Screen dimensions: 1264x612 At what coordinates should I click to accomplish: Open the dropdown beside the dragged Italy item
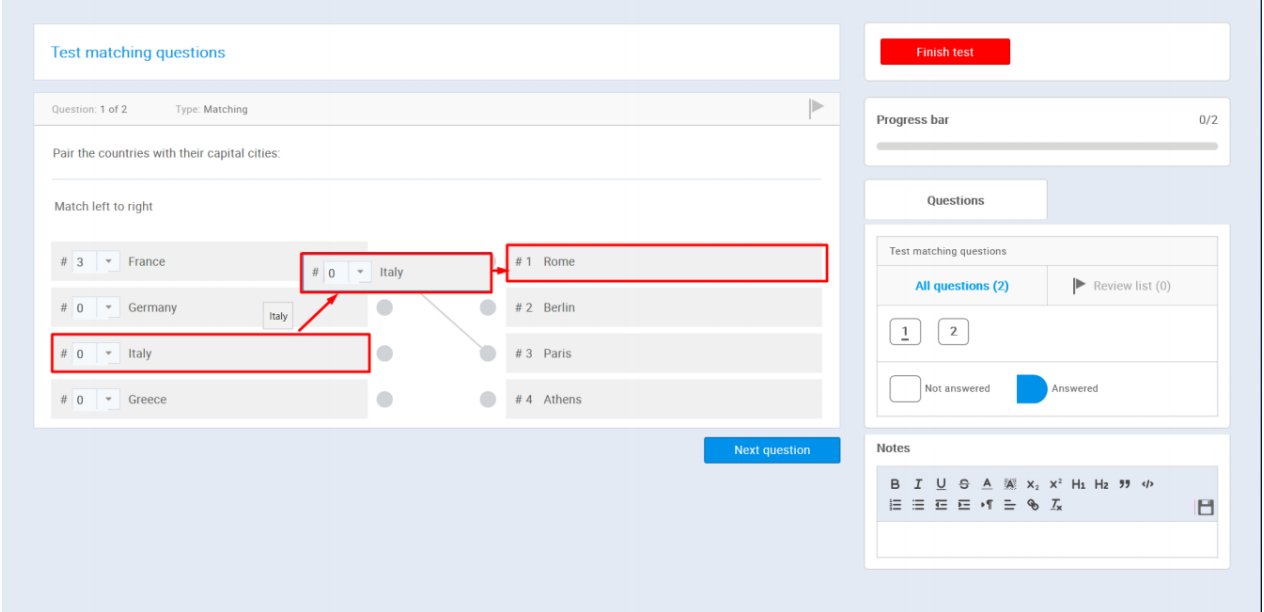tap(359, 271)
